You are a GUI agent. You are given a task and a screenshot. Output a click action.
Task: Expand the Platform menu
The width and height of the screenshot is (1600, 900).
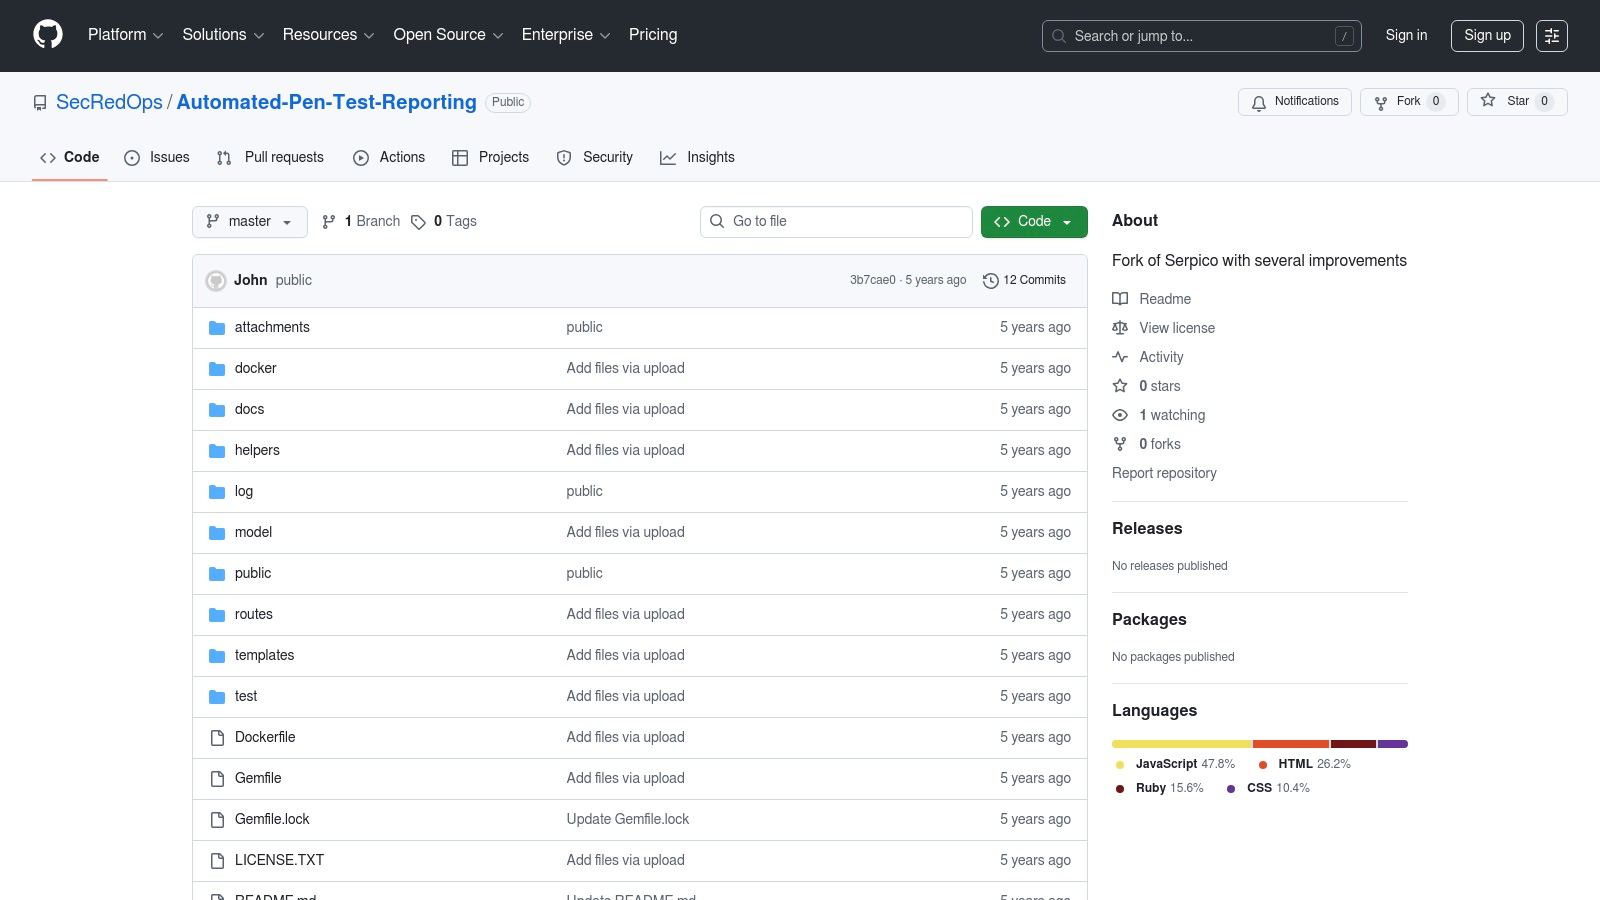[x=125, y=35]
